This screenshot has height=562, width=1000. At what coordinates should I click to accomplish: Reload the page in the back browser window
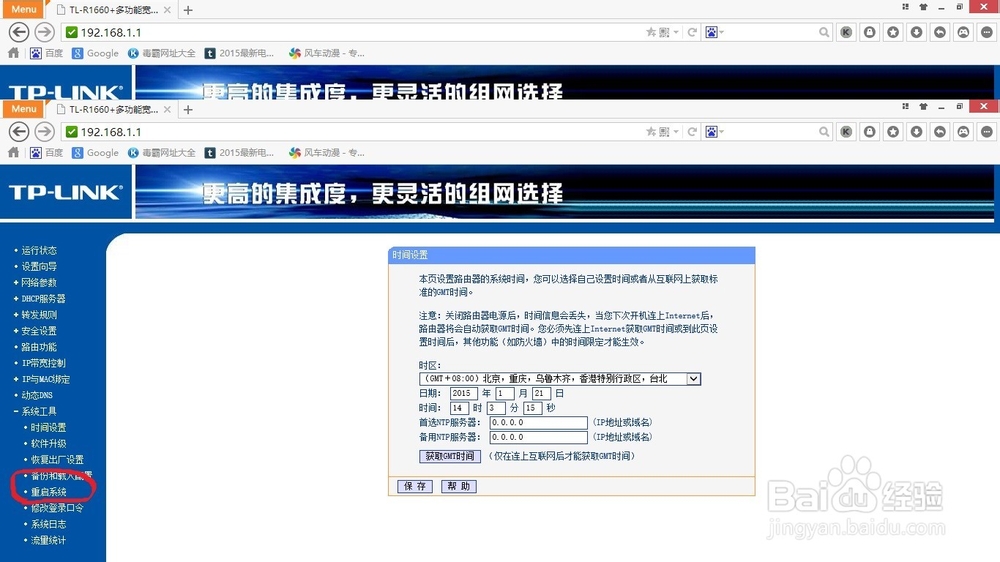(692, 32)
